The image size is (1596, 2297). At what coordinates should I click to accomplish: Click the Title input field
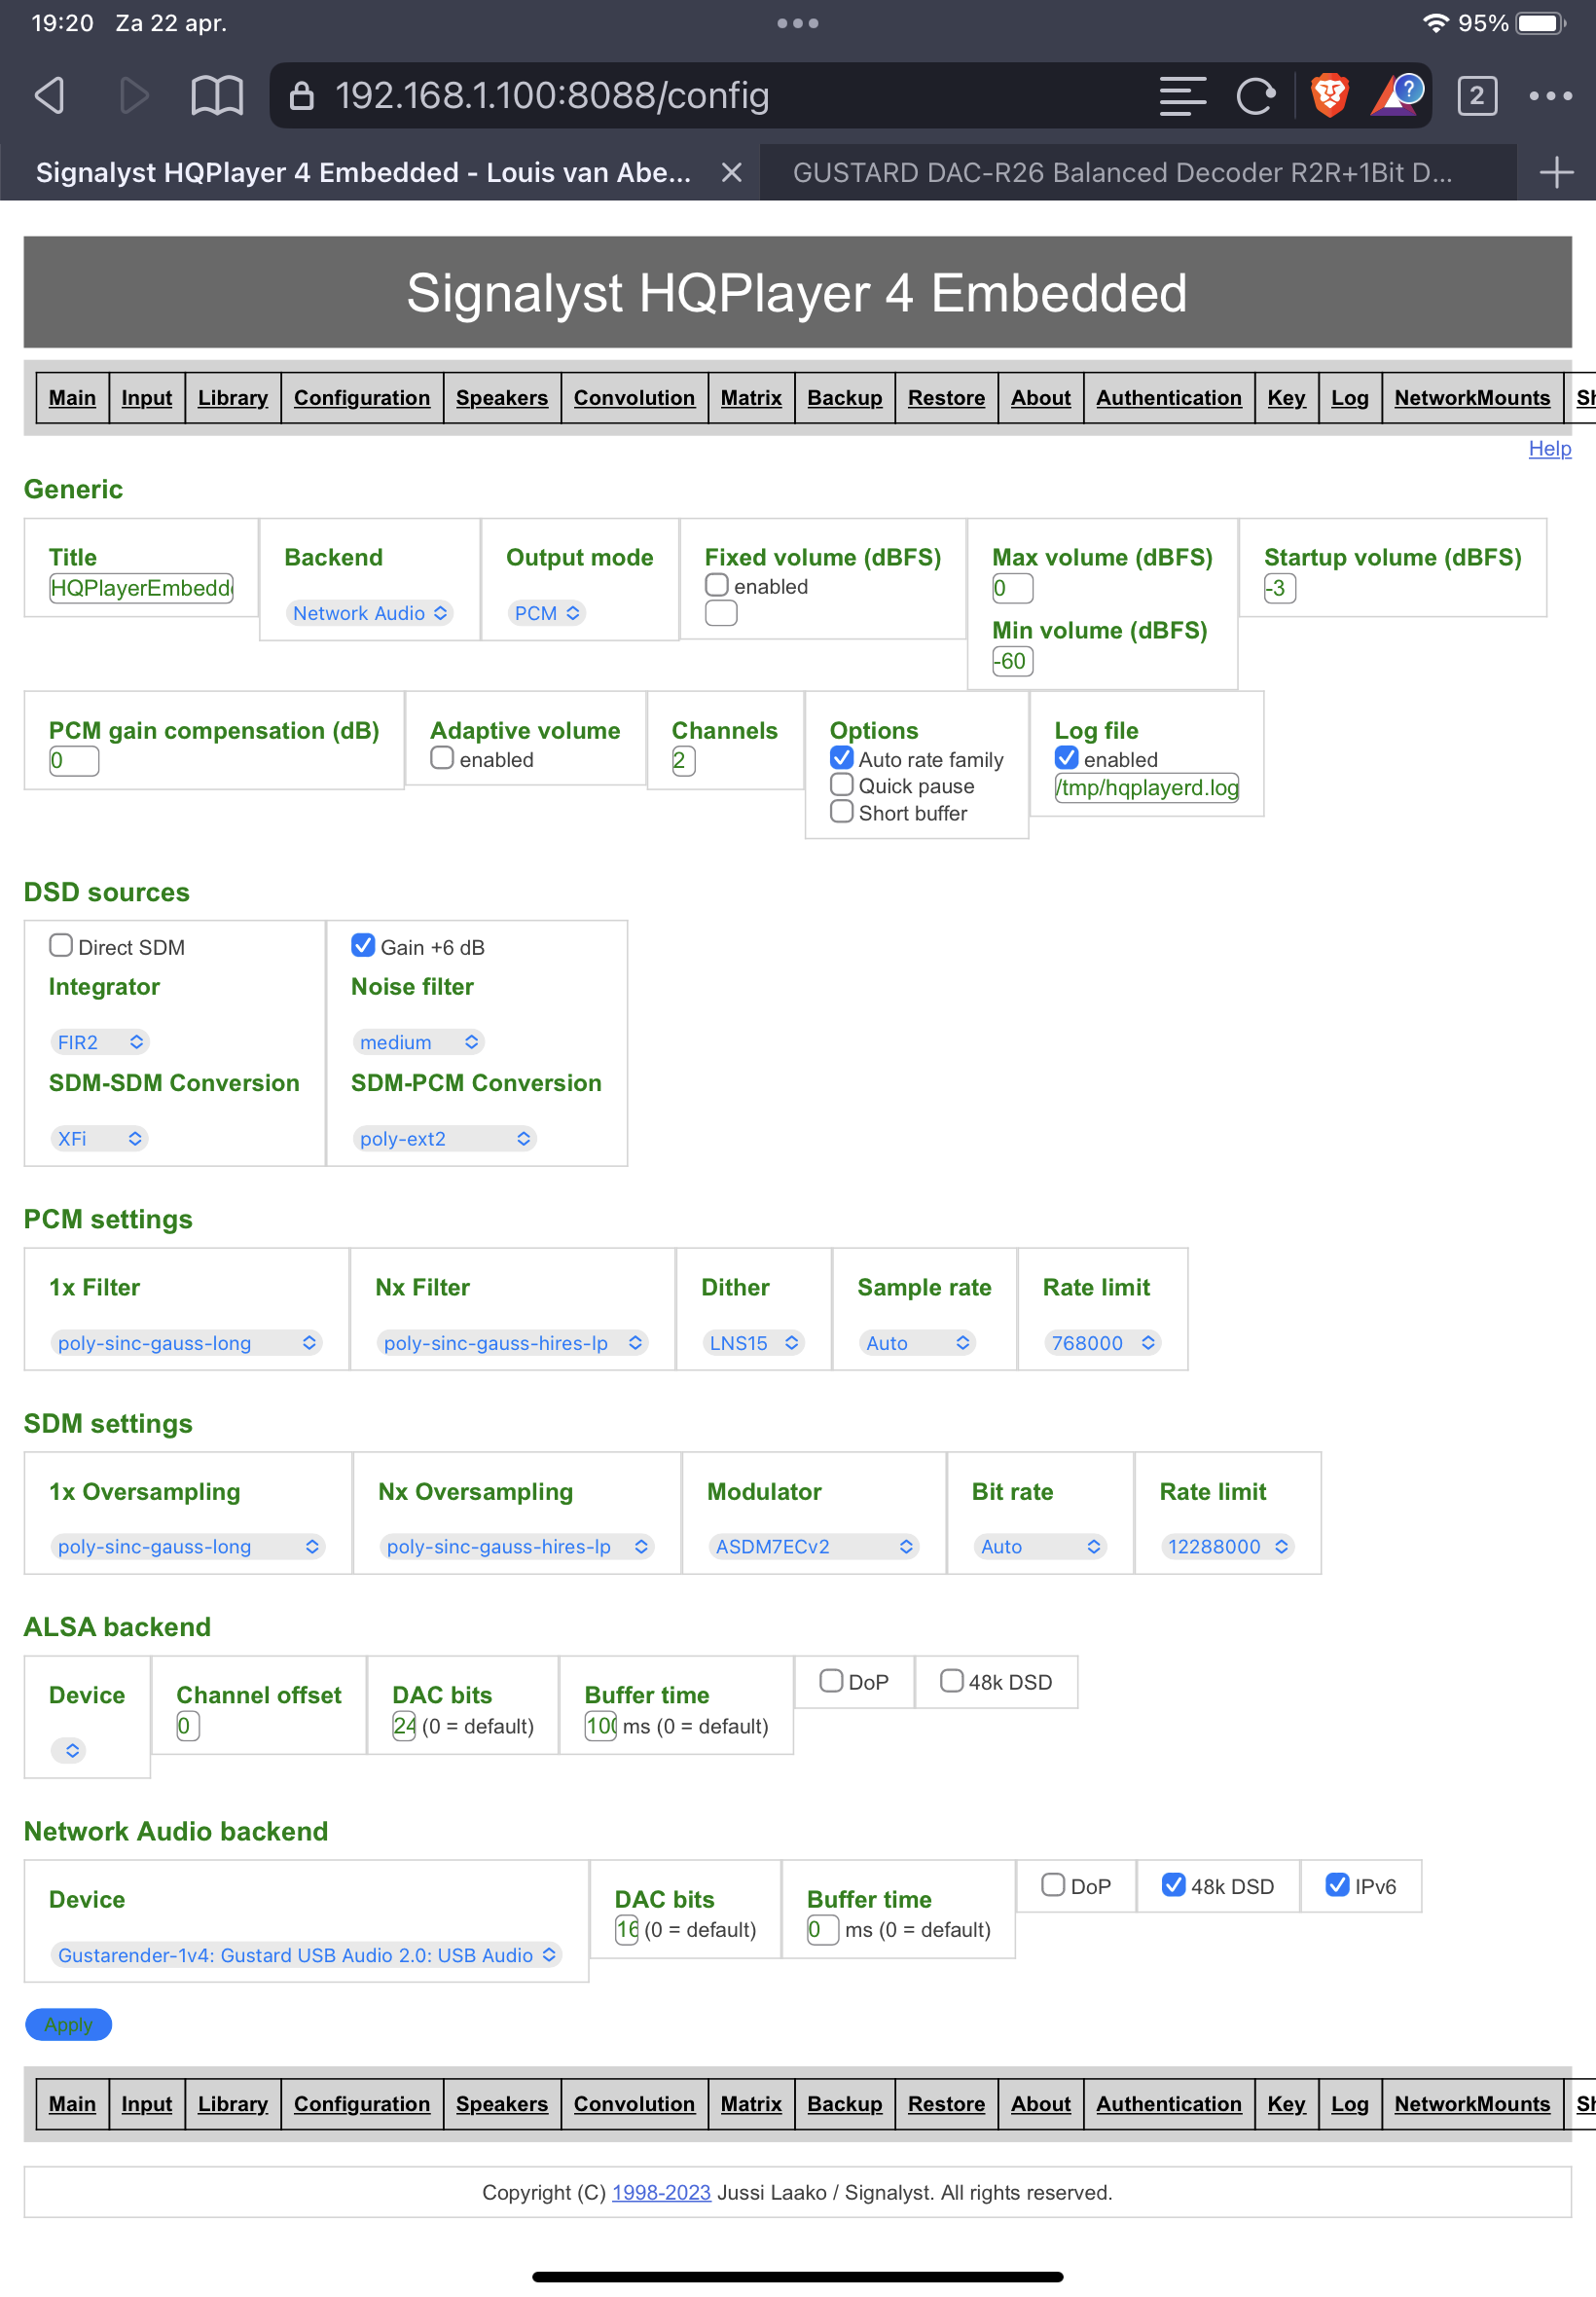(141, 588)
